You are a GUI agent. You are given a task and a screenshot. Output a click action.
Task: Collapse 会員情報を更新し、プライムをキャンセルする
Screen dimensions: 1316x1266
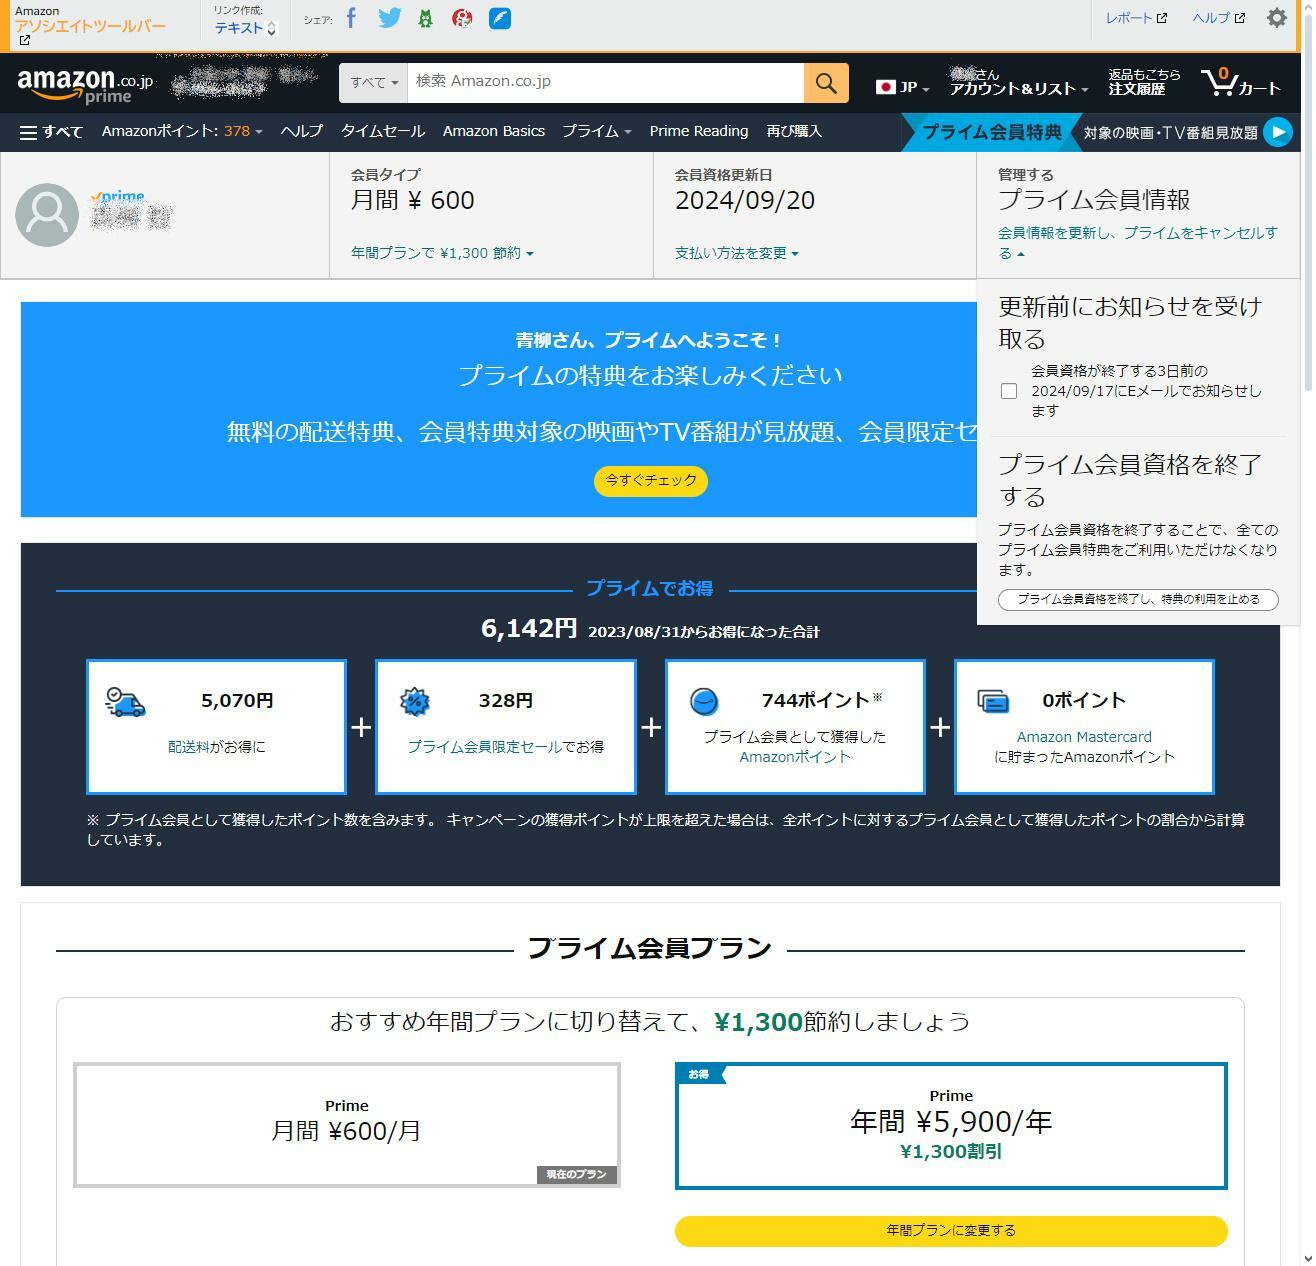(x=1138, y=243)
